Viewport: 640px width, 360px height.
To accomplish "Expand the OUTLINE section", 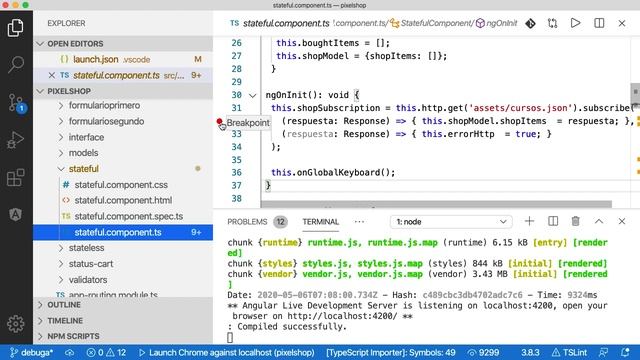I will [x=122, y=305].
